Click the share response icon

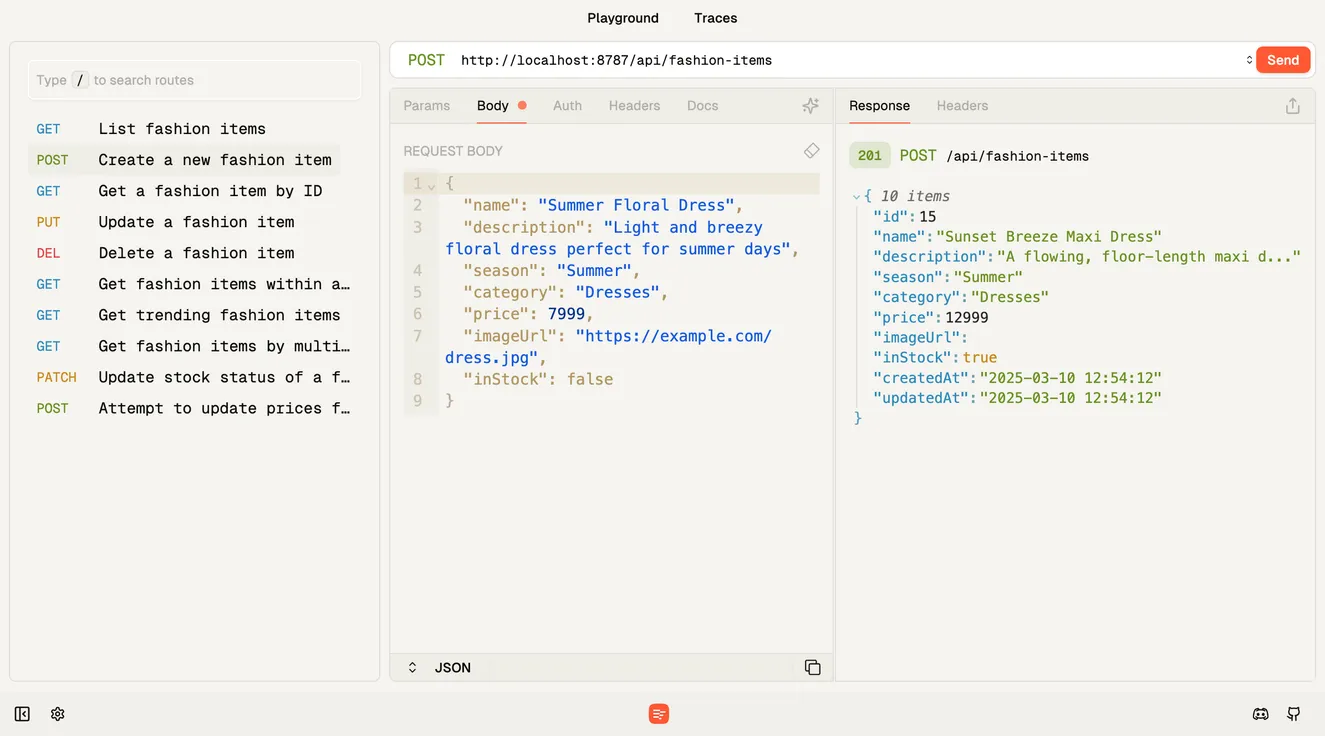[x=1292, y=106]
